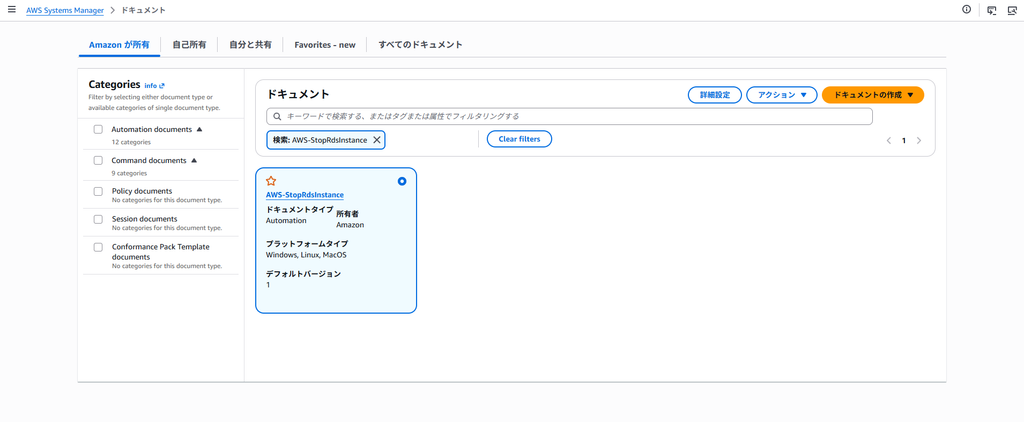Open the ドキュメントの作成 dropdown button

tap(873, 95)
